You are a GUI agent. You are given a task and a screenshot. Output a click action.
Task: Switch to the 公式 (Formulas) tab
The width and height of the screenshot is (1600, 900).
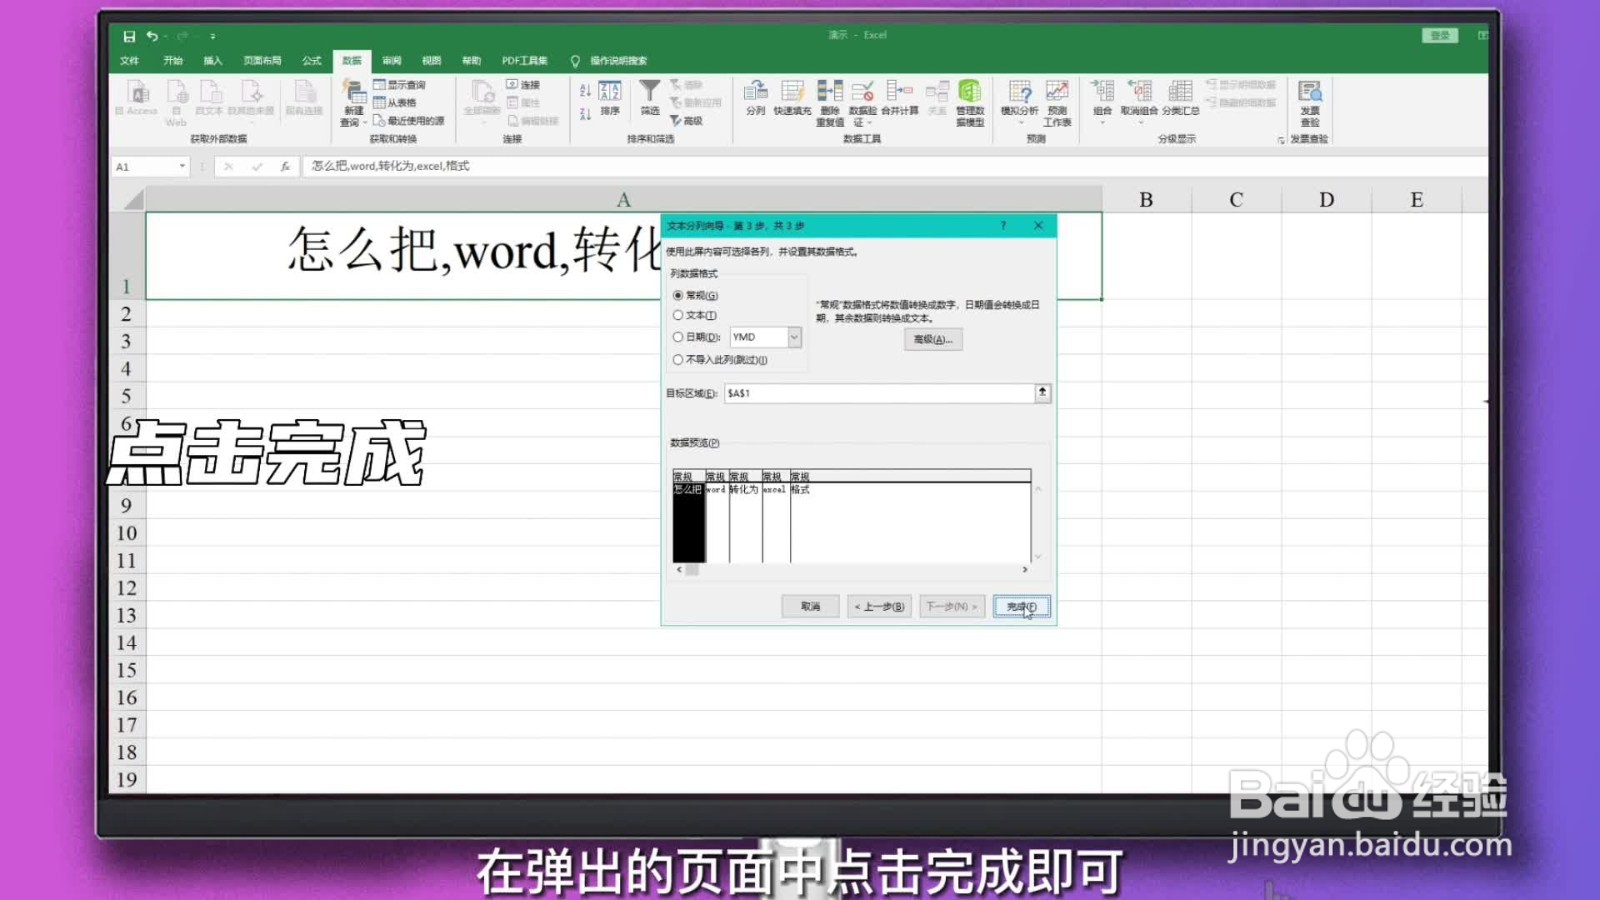coord(312,61)
